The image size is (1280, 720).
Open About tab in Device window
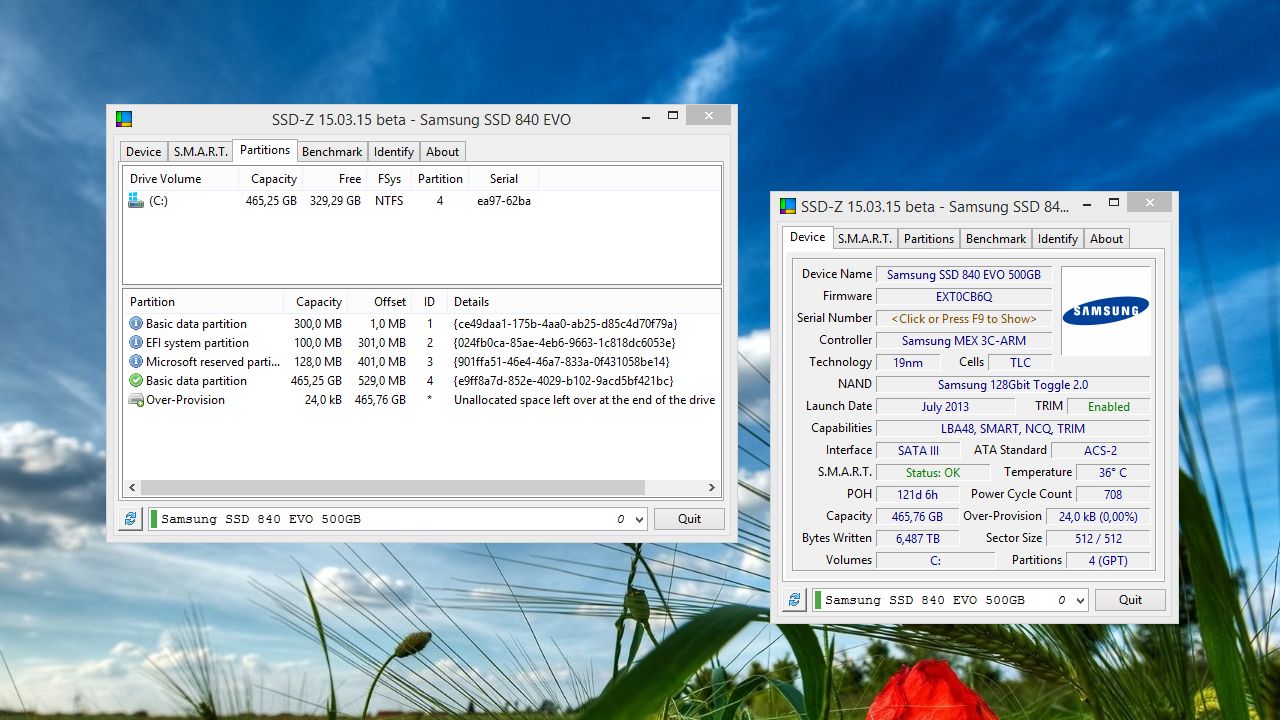(1106, 239)
